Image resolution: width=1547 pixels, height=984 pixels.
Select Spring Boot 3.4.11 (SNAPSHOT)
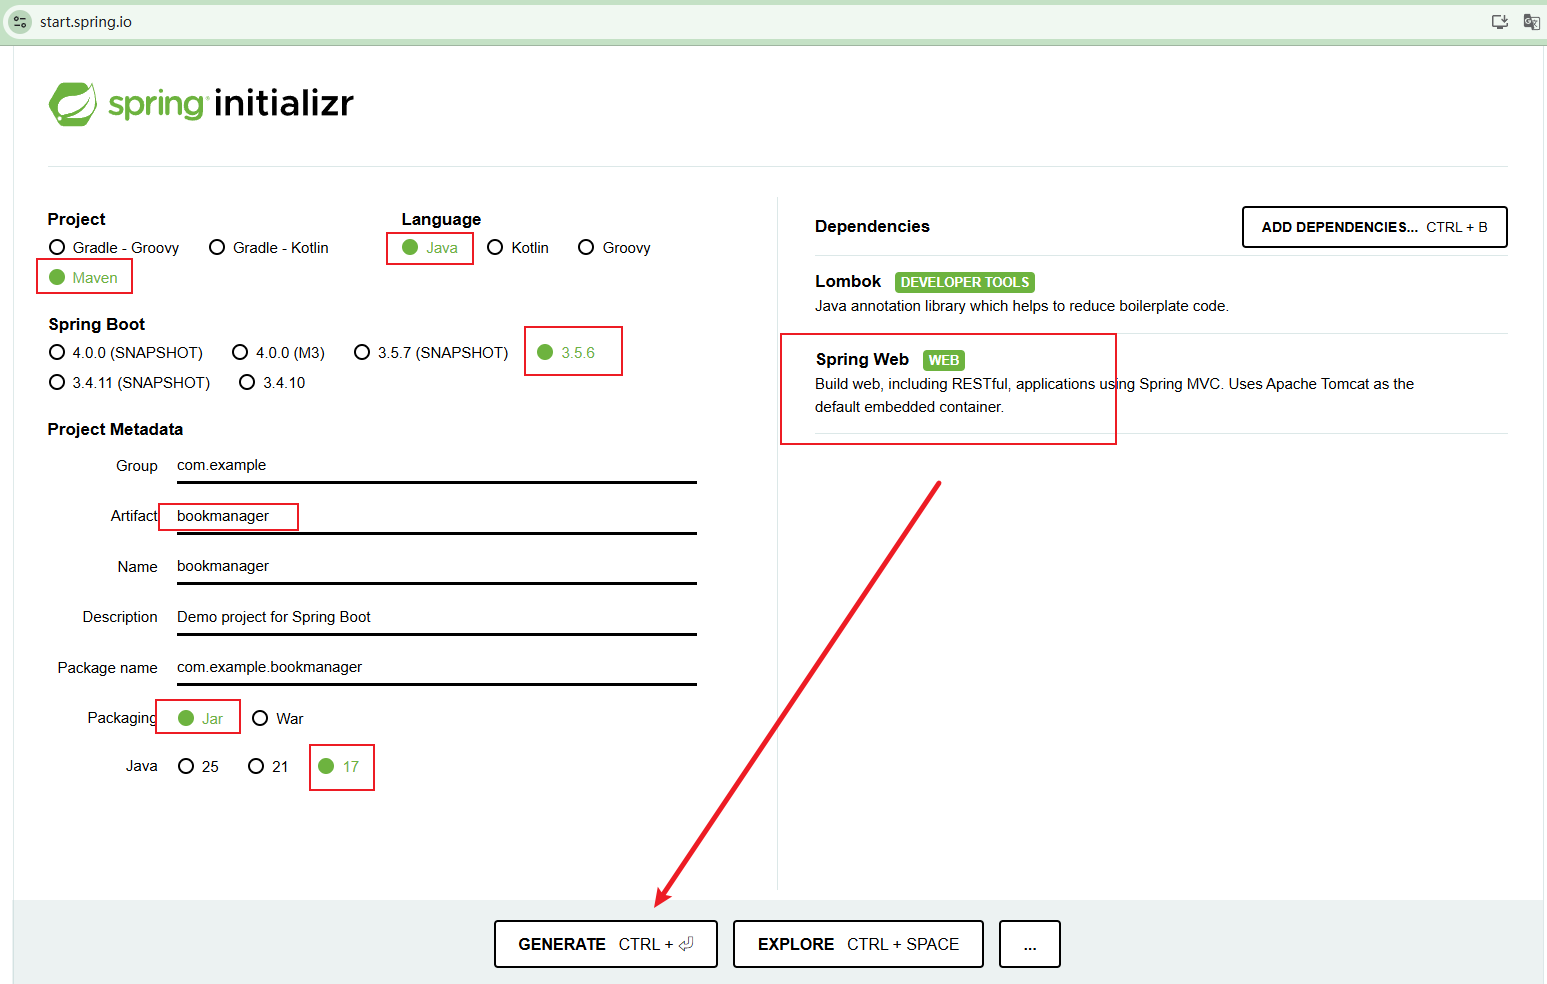tap(129, 383)
